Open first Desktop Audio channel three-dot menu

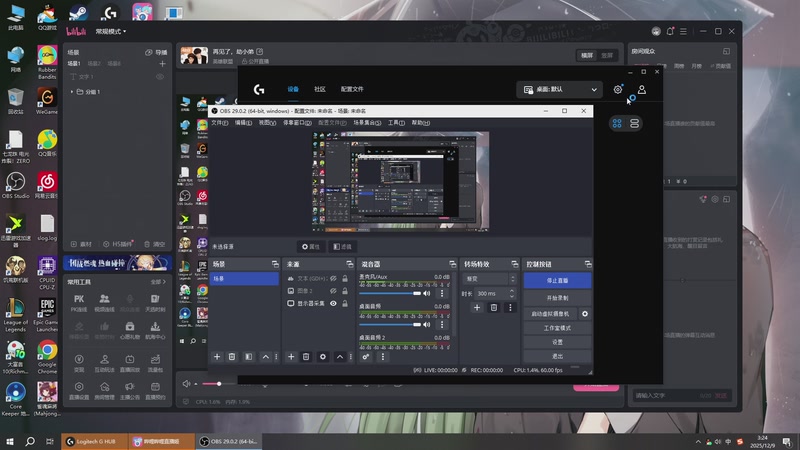coord(442,324)
